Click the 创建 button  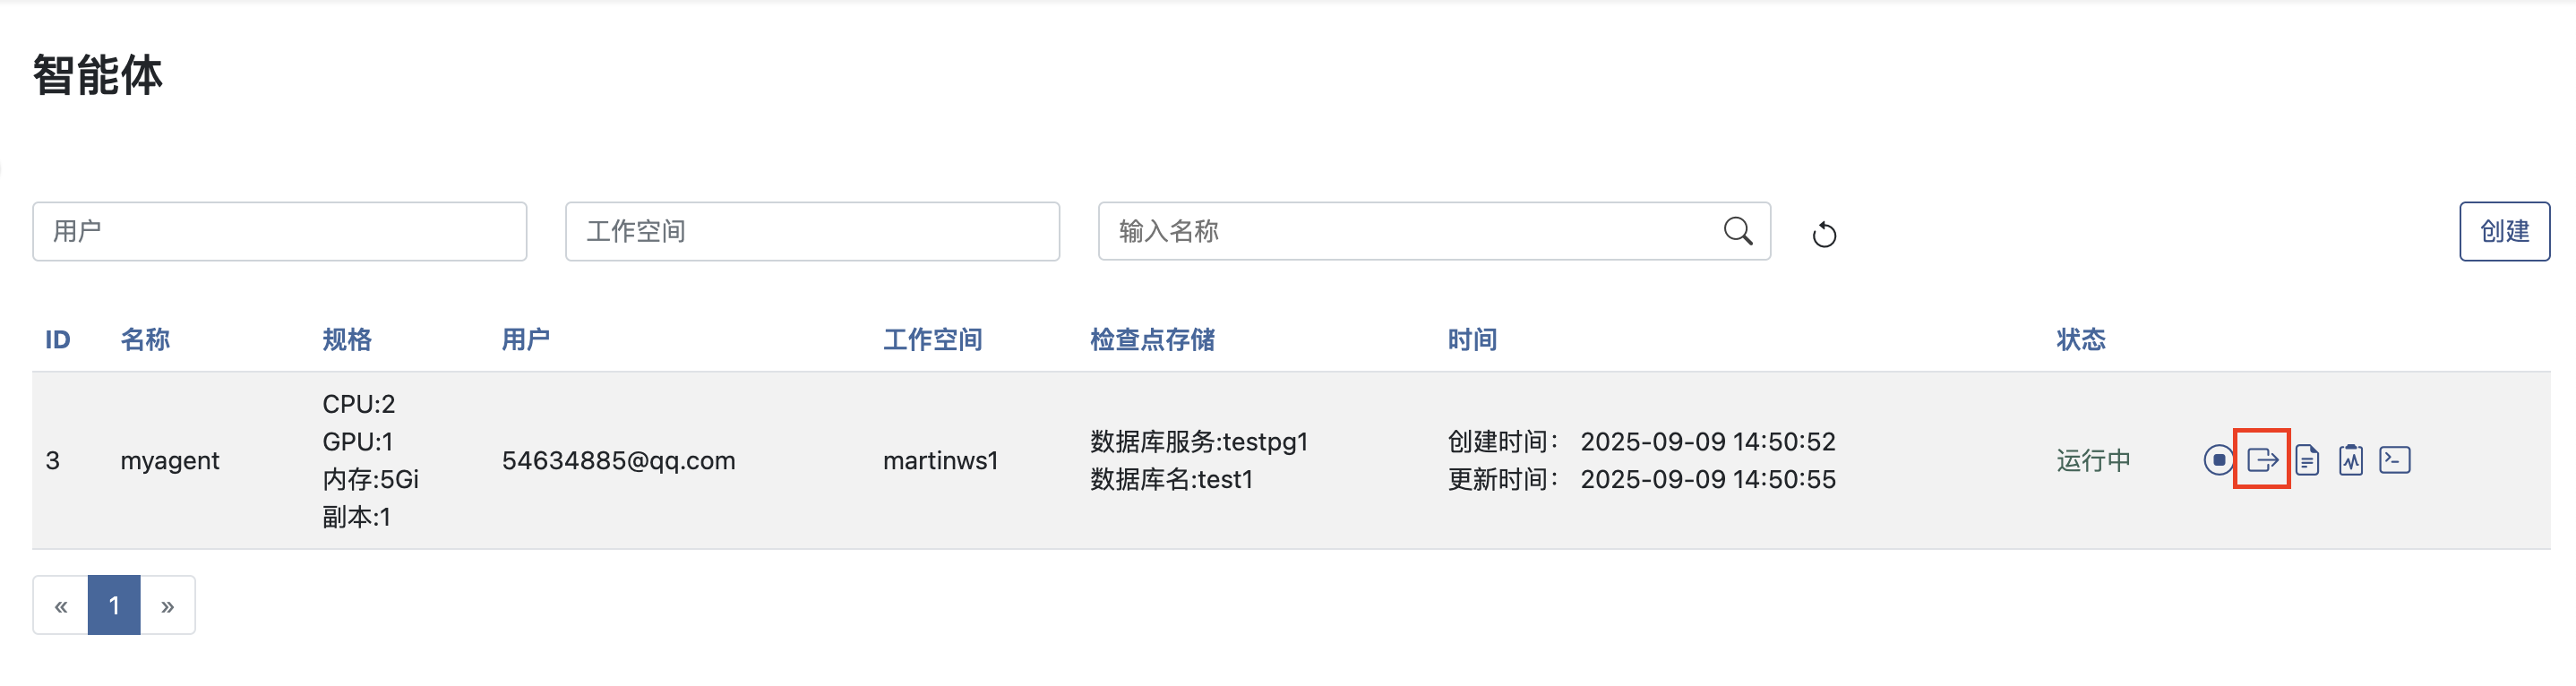click(2504, 232)
